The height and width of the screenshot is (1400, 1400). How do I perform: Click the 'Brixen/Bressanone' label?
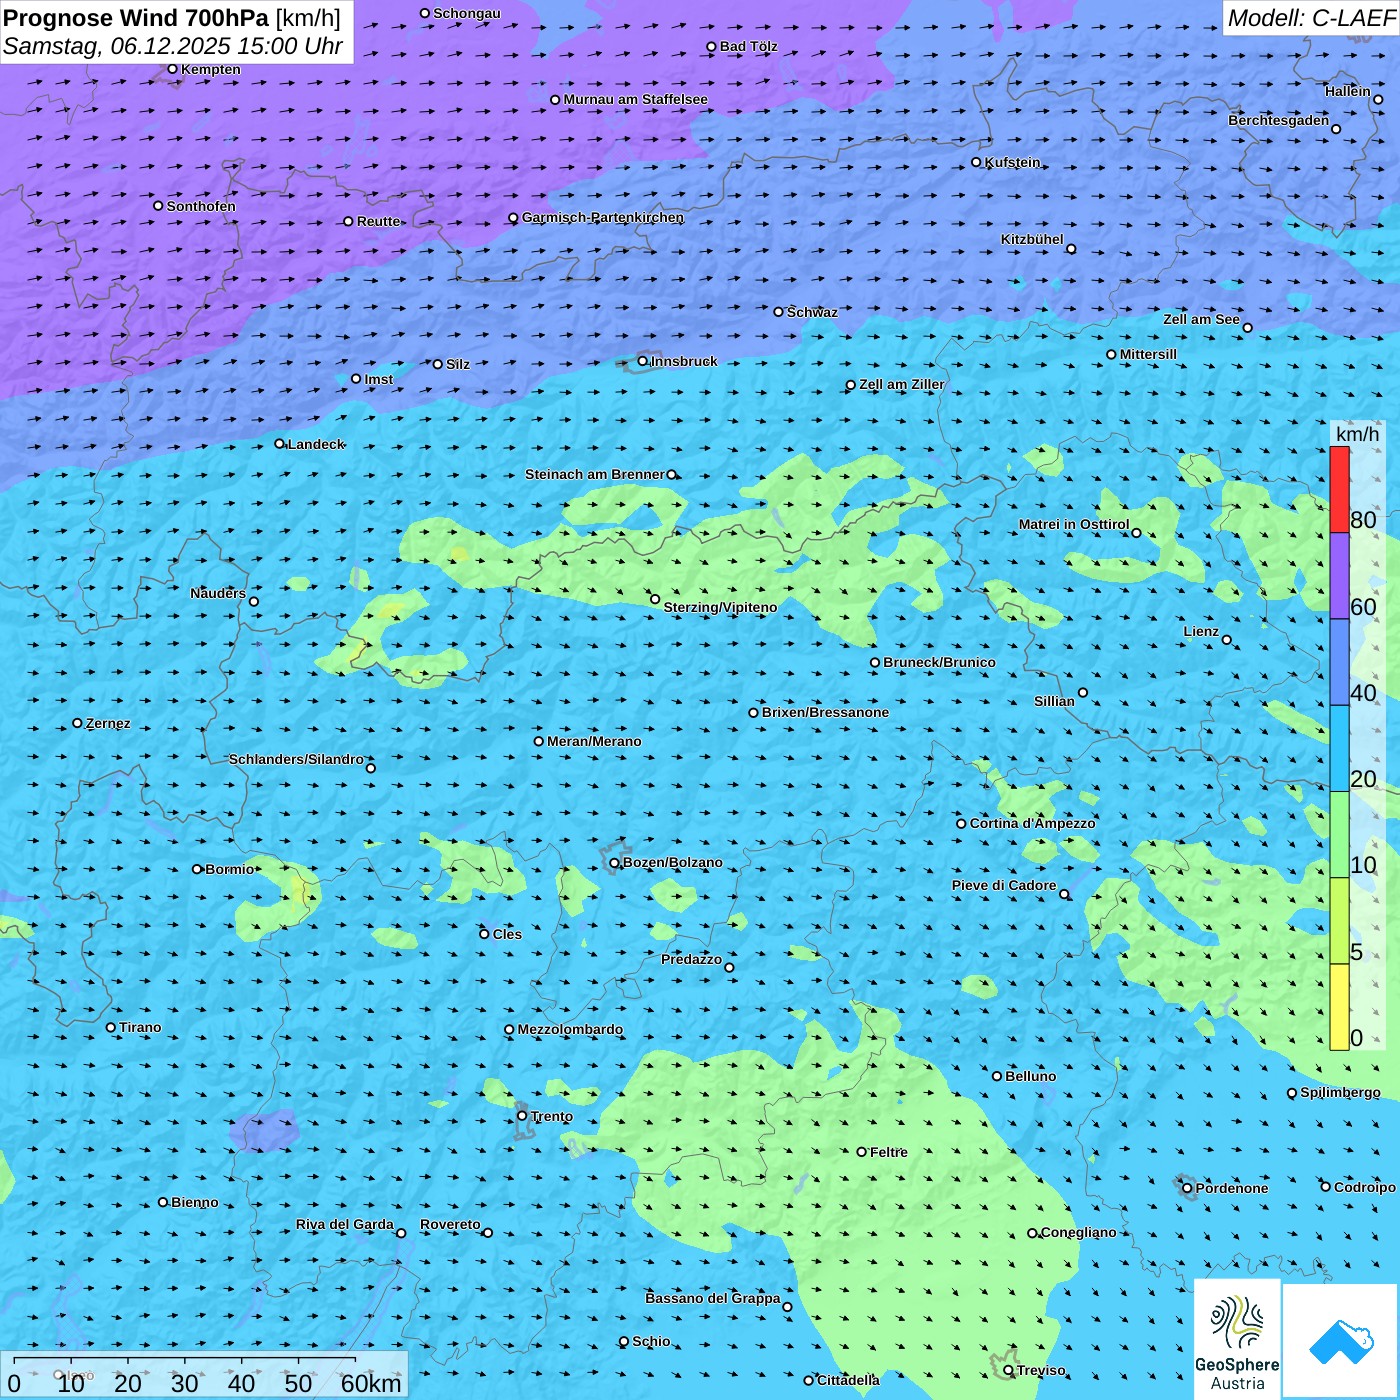825,712
